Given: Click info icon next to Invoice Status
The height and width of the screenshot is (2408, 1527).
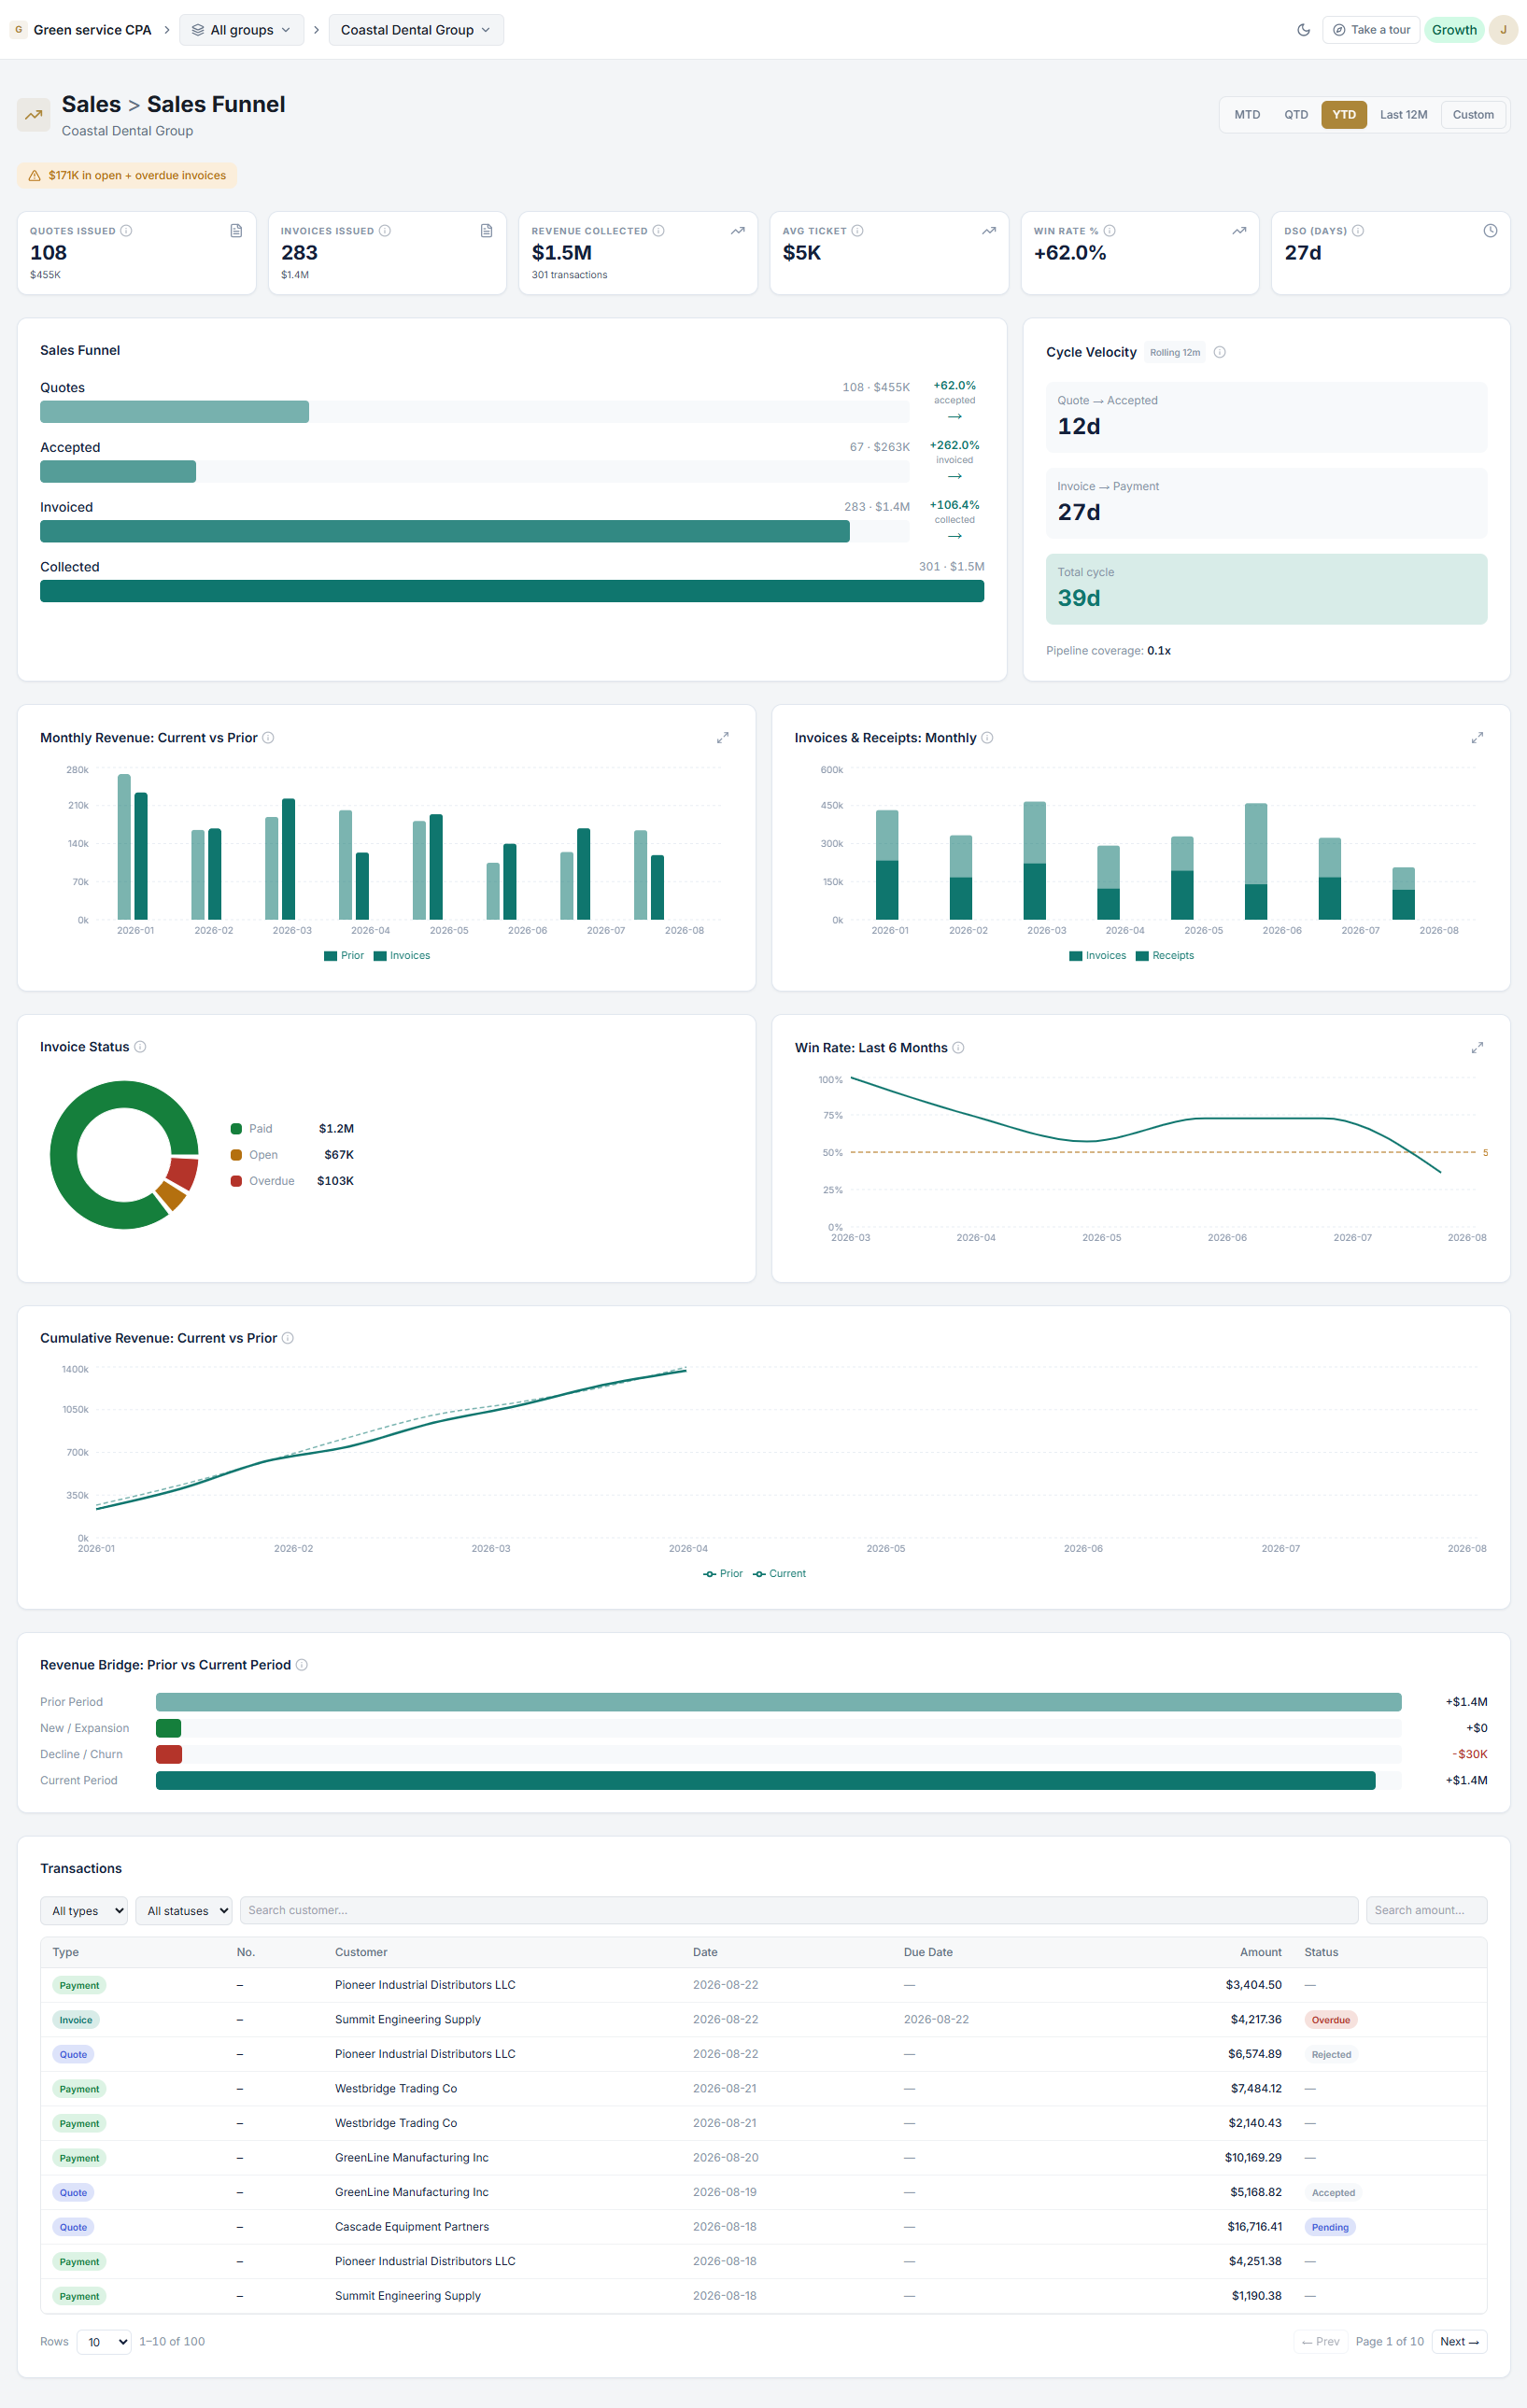Looking at the screenshot, I should click(x=140, y=1047).
